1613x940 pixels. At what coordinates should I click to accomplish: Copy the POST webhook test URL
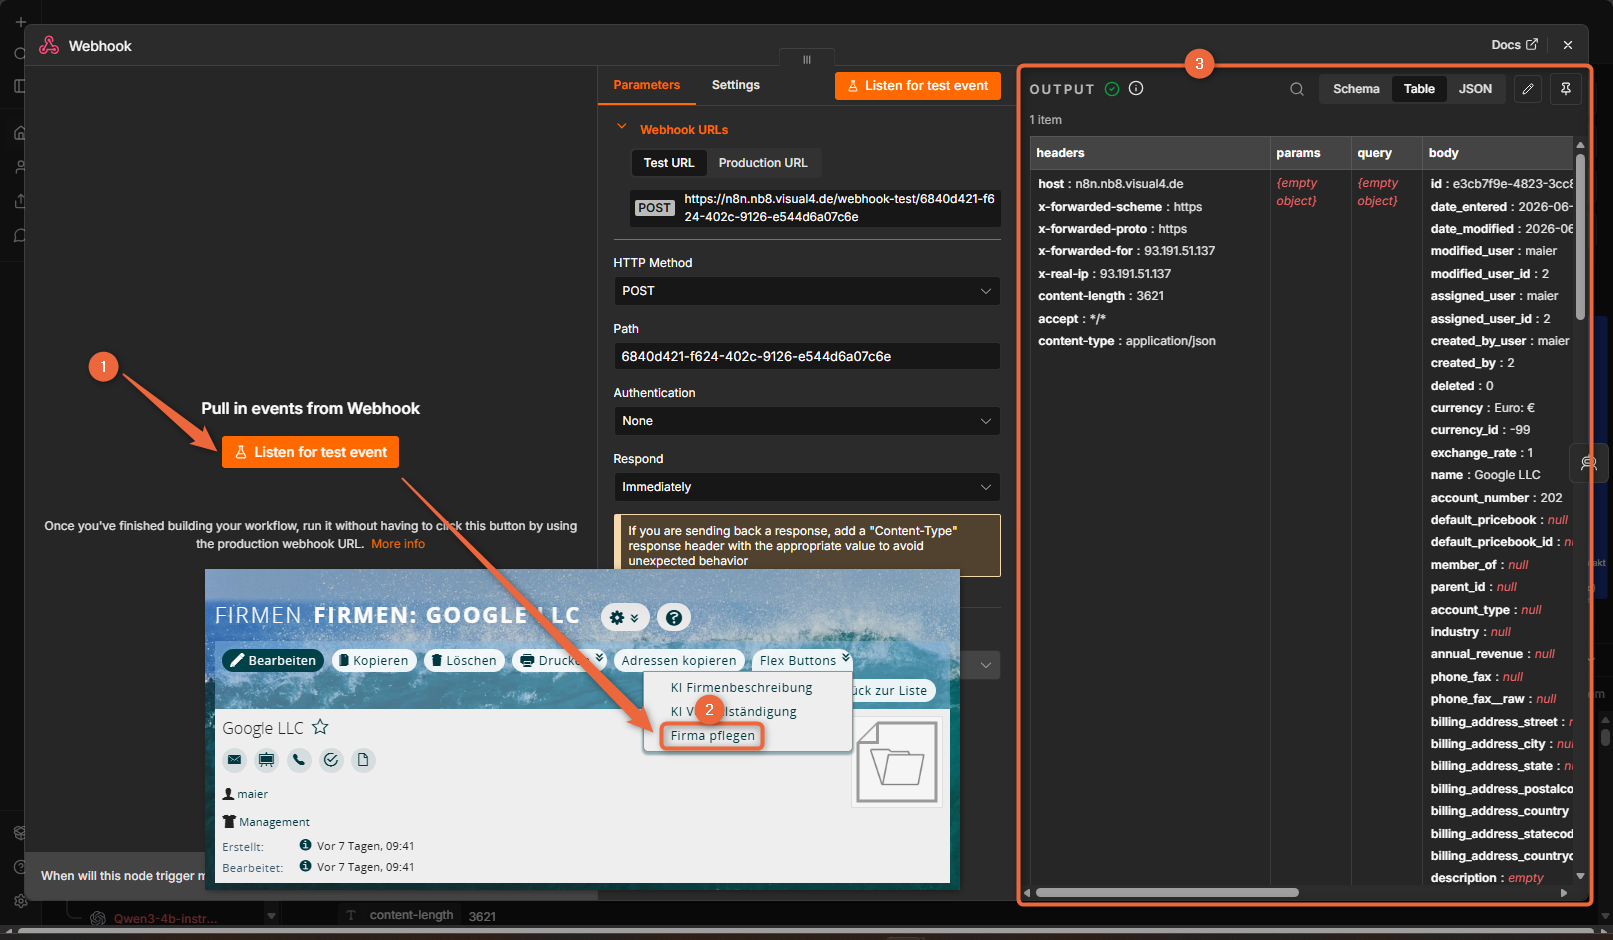(815, 208)
